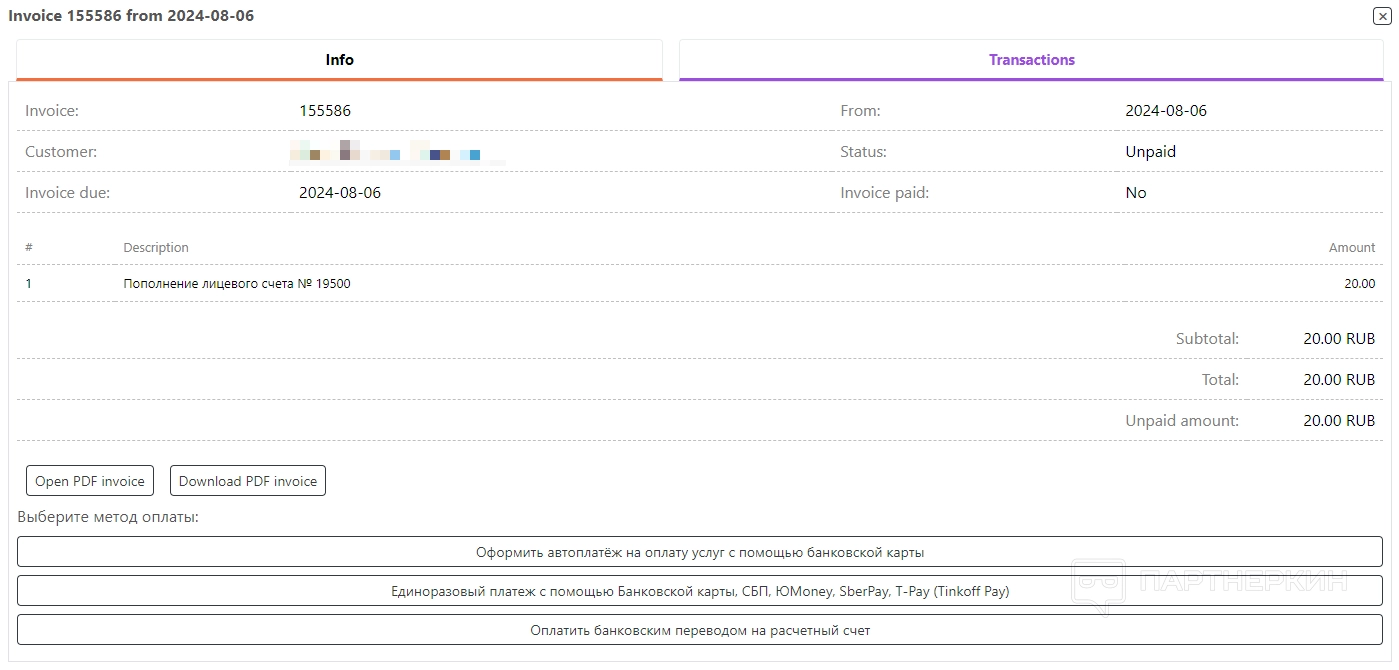Image resolution: width=1399 pixels, height=670 pixels.
Task: Click Open PDF invoice button
Action: [x=90, y=481]
